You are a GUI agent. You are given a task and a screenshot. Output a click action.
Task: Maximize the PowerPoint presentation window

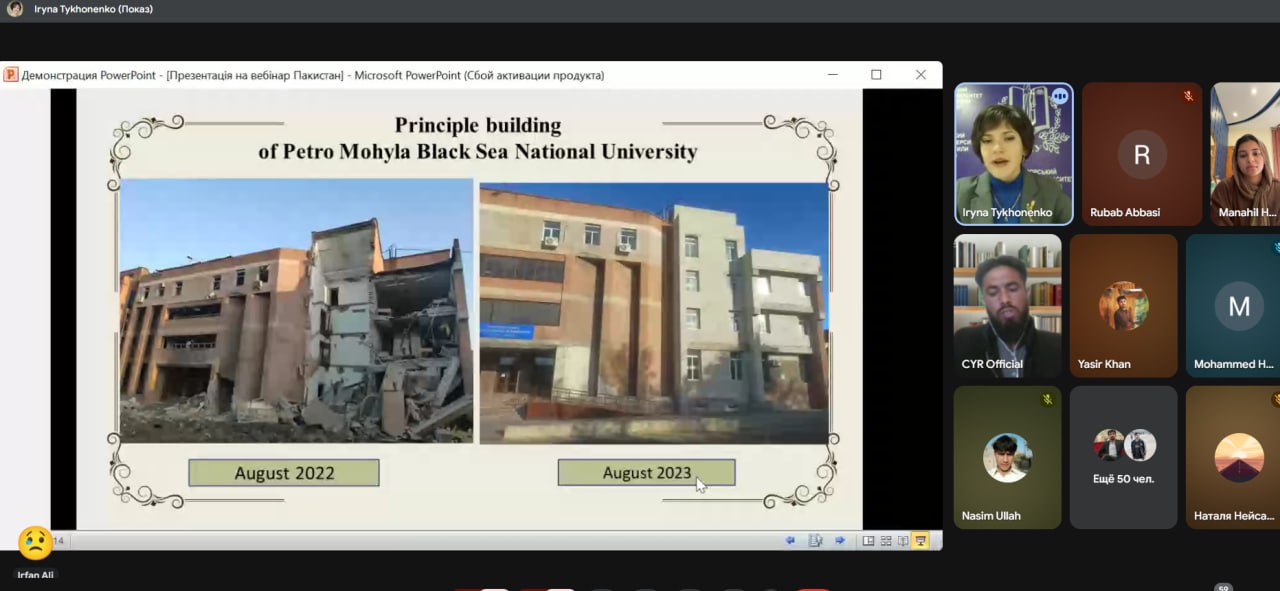click(876, 75)
